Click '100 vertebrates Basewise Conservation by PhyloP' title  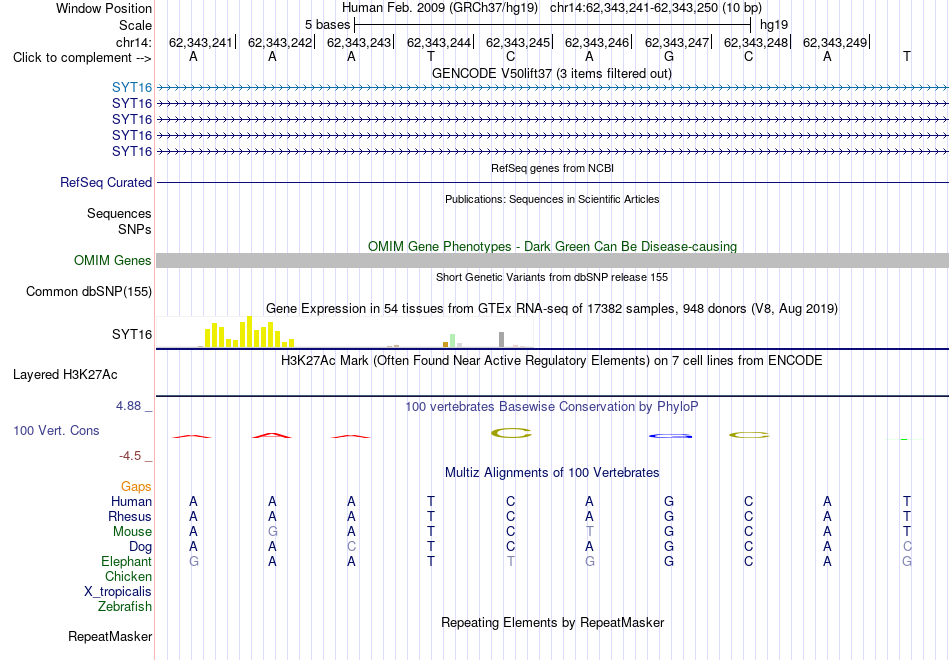pos(551,407)
